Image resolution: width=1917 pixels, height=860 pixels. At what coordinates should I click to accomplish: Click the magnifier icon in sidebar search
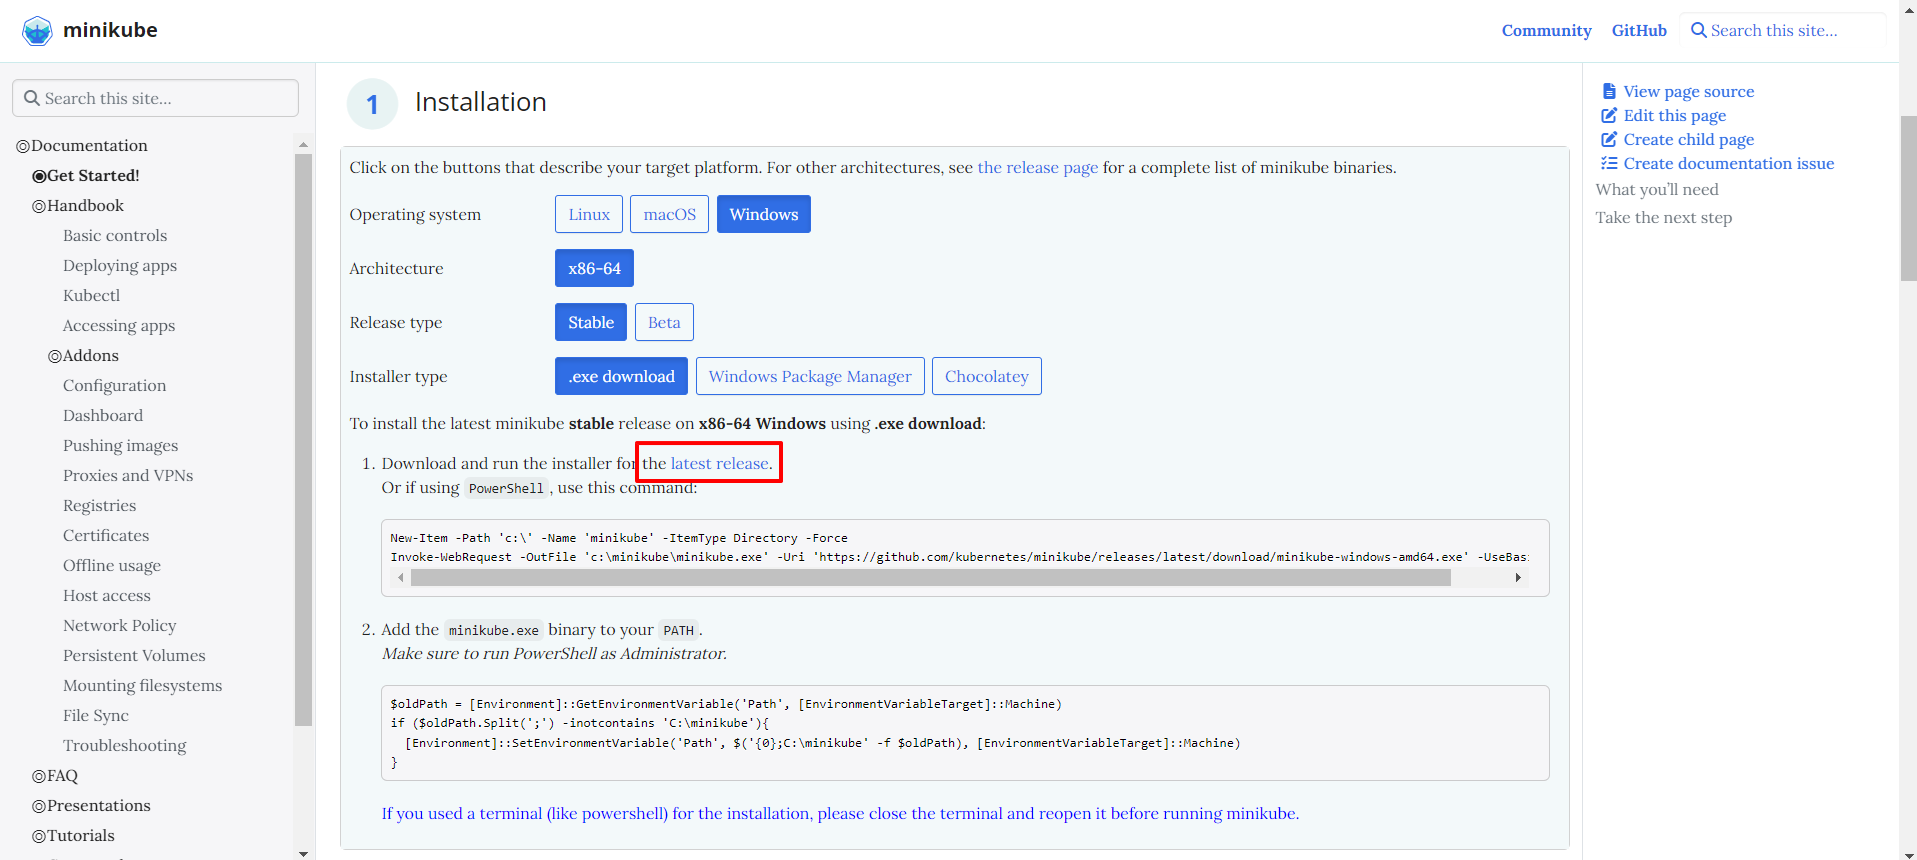point(32,98)
